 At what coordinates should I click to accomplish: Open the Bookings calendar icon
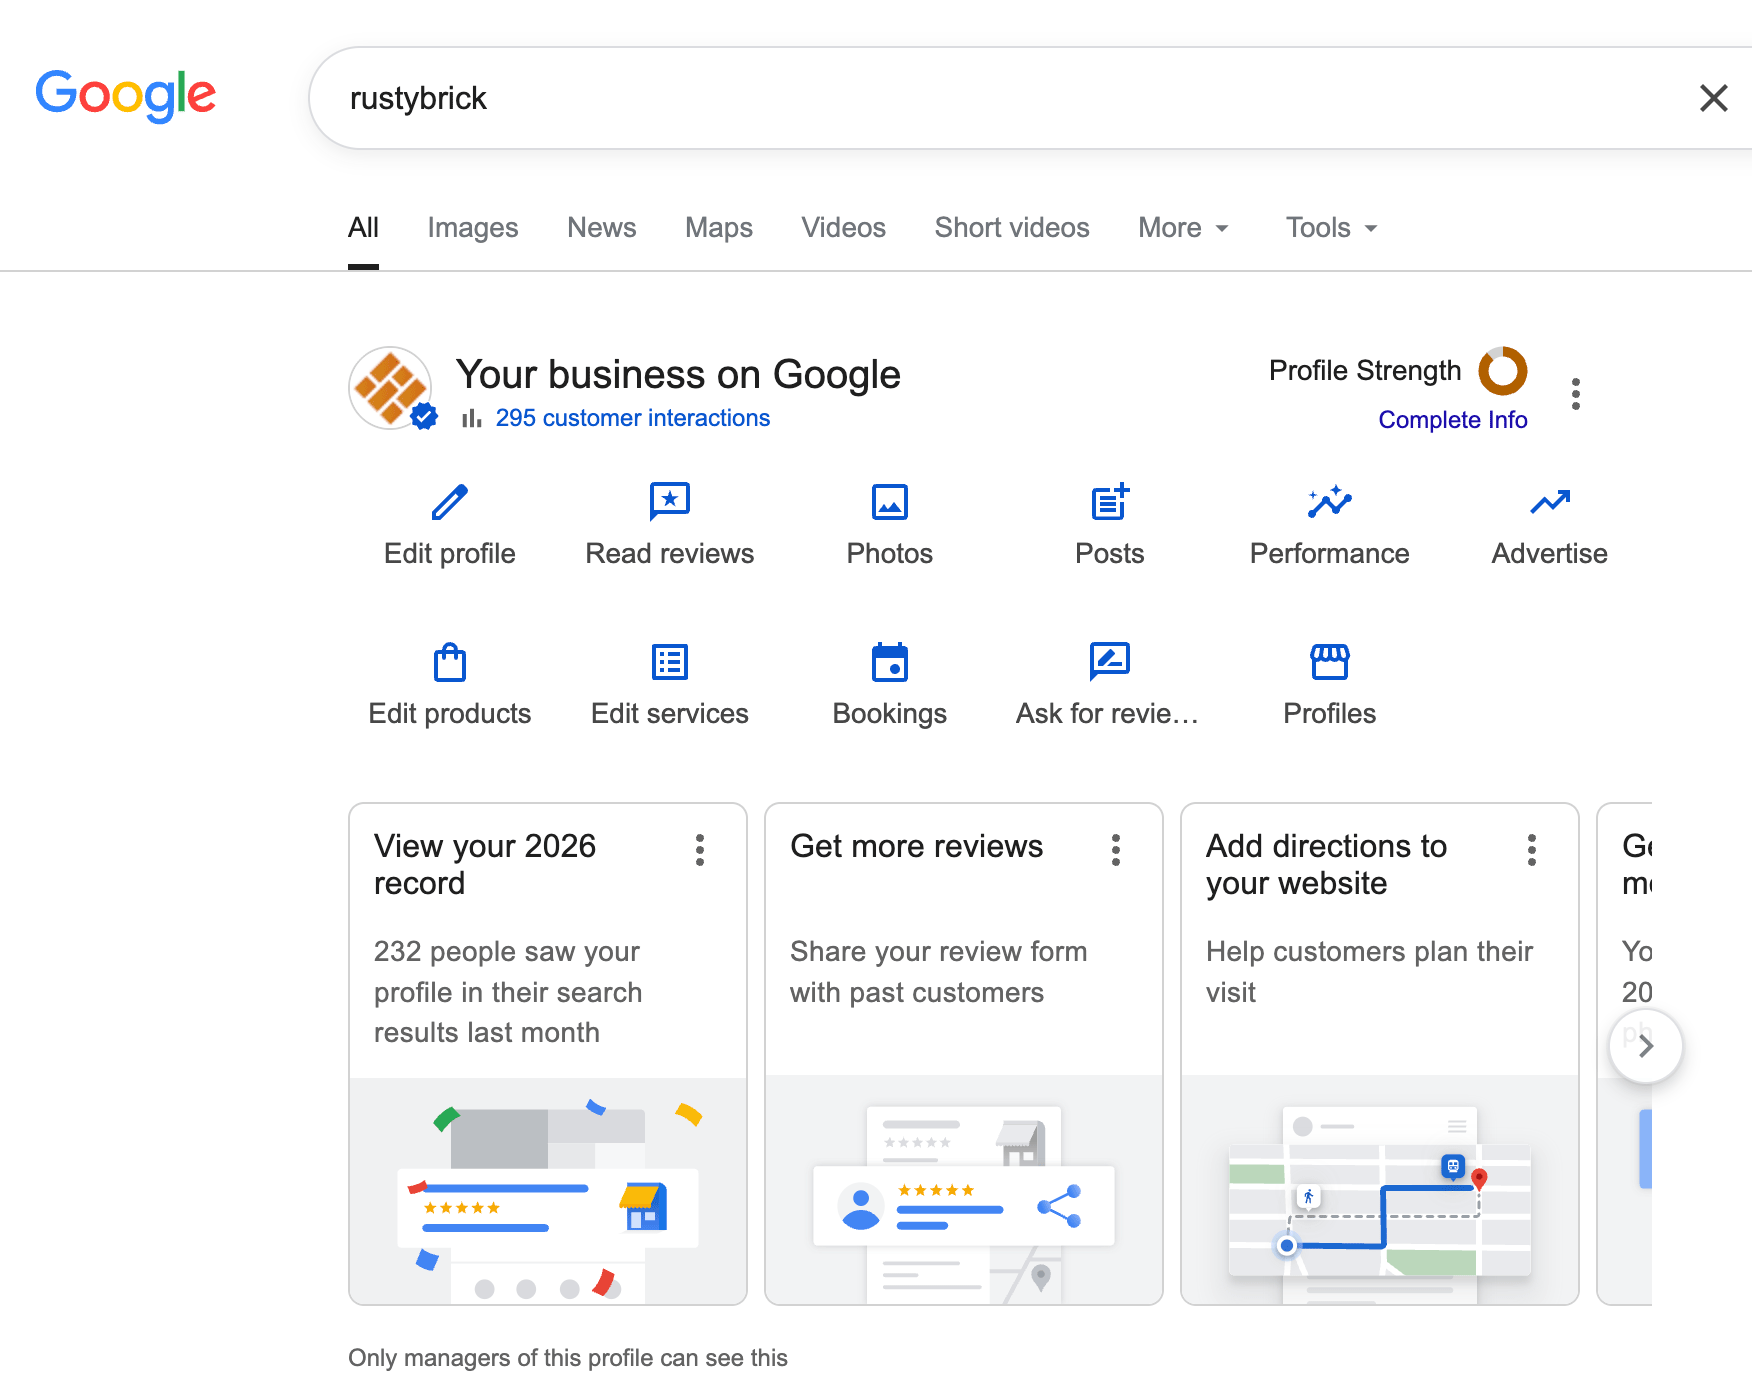[890, 662]
